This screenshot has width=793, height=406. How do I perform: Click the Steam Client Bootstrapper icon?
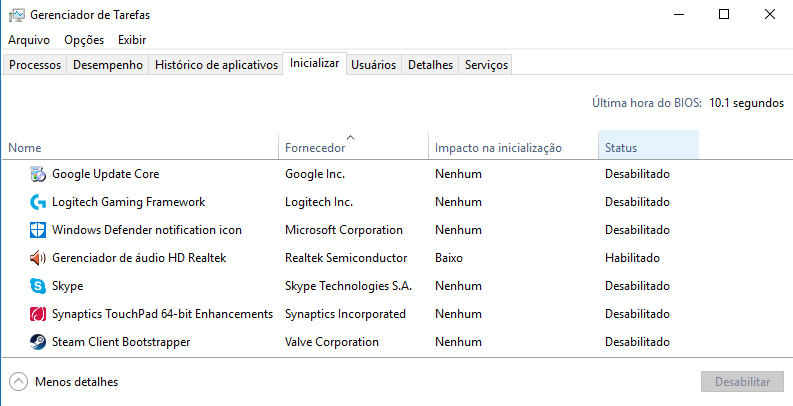(38, 342)
